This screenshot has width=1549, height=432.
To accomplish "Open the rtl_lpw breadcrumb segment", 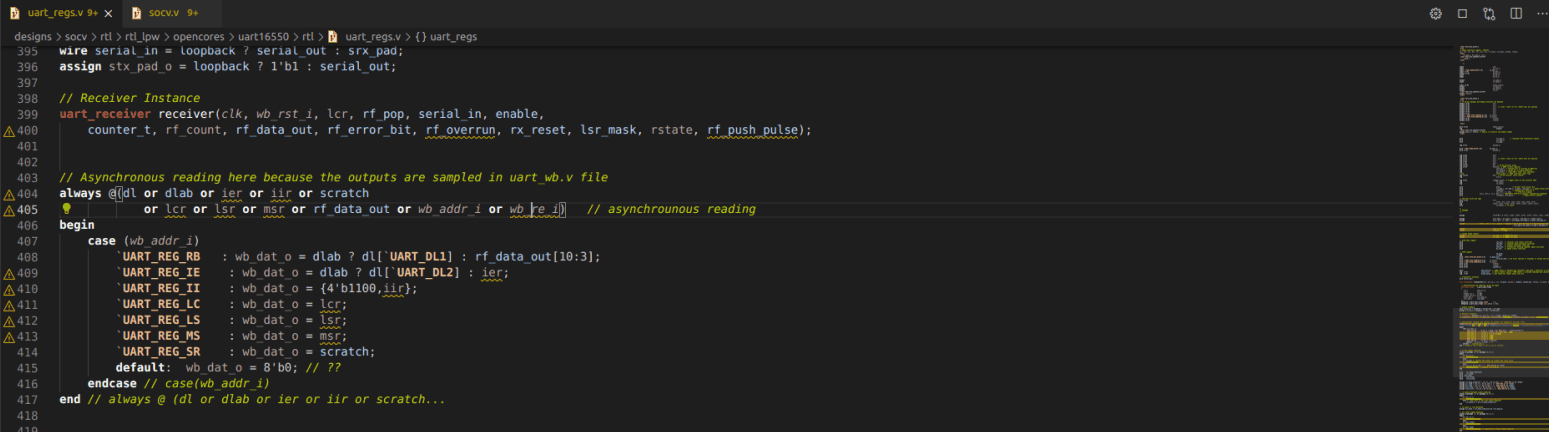I will (145, 36).
